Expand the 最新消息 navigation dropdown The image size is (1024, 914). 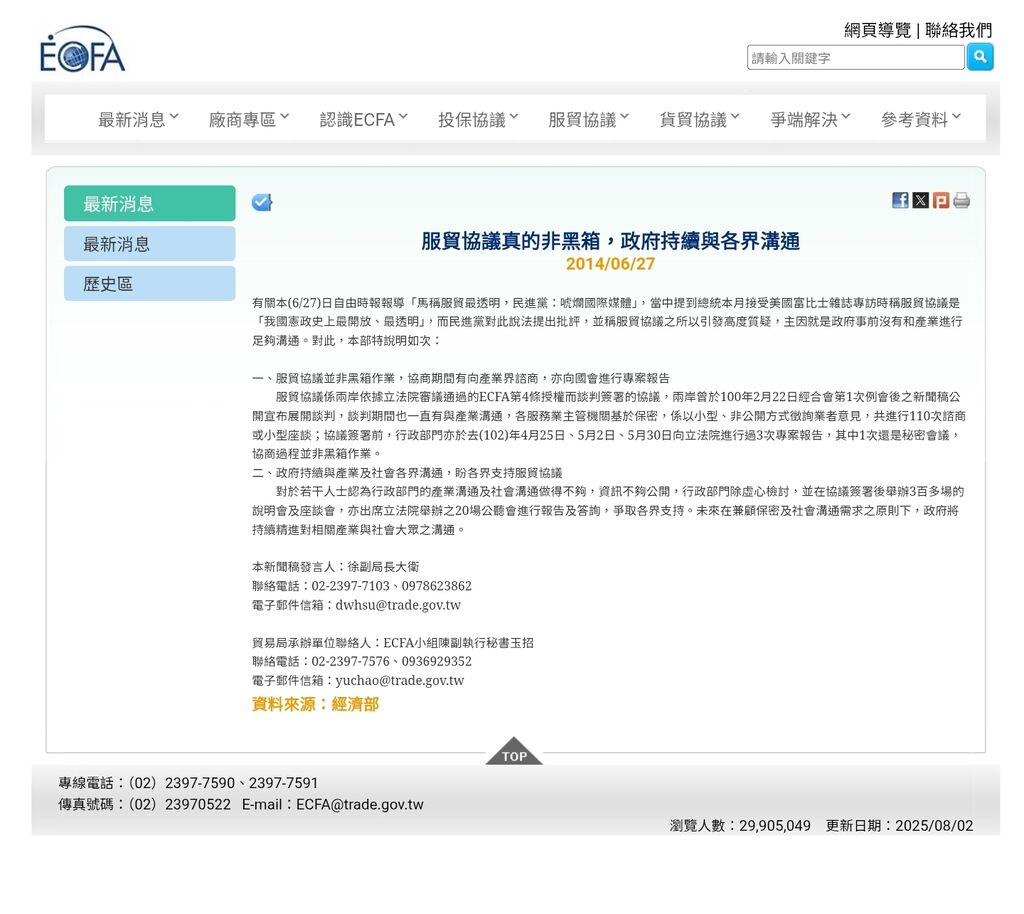pyautogui.click(x=138, y=119)
